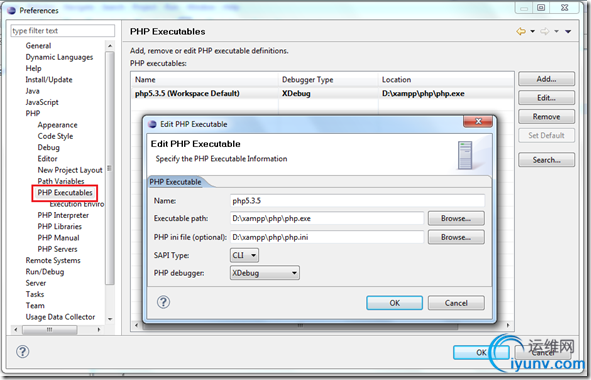This screenshot has height=380, width=591.
Task: Click the back navigation arrow icon
Action: point(521,32)
